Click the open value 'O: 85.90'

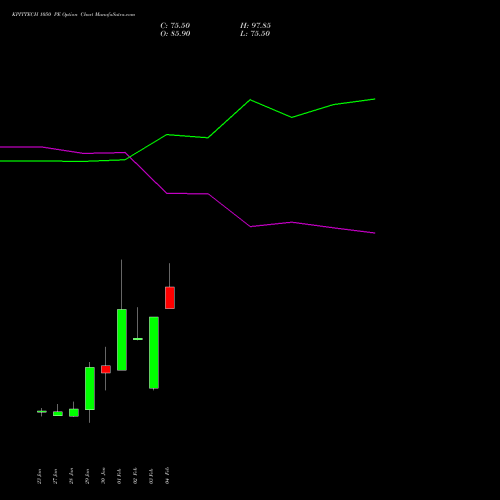[175, 34]
